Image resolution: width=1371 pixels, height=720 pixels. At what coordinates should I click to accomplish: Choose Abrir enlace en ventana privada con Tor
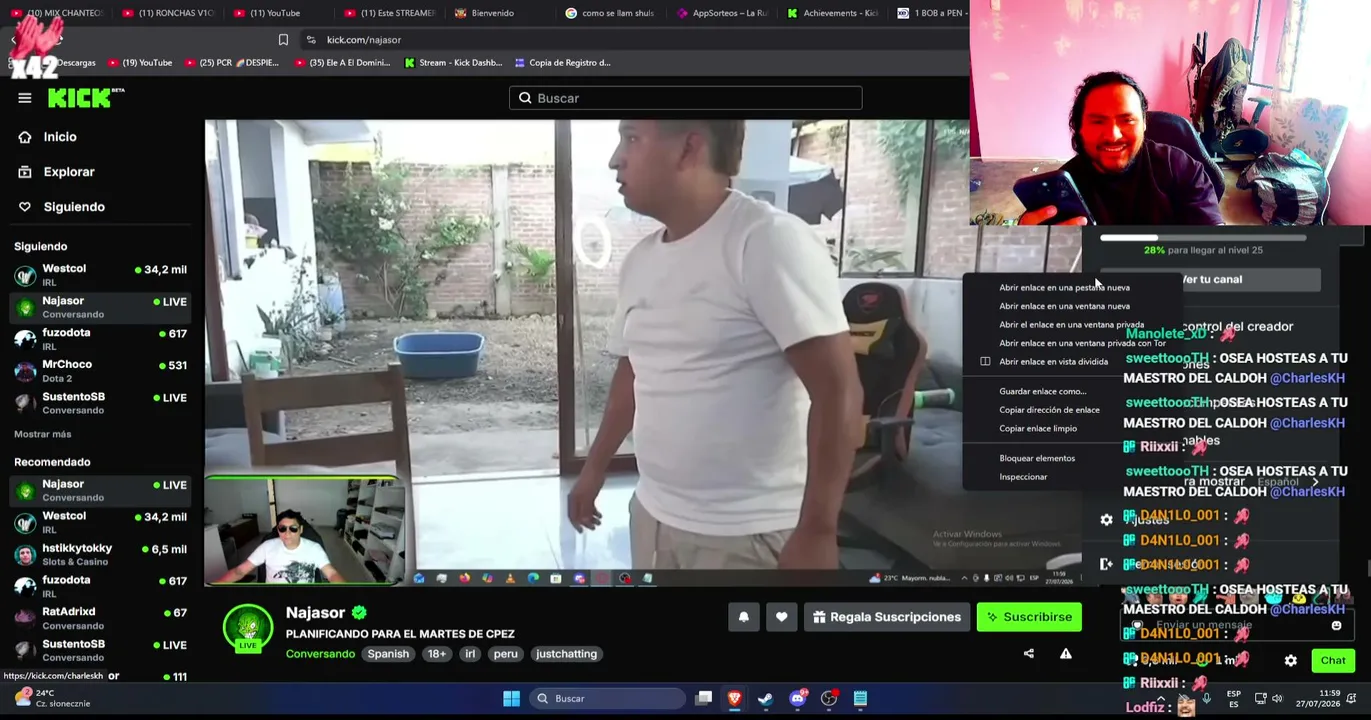1082,343
